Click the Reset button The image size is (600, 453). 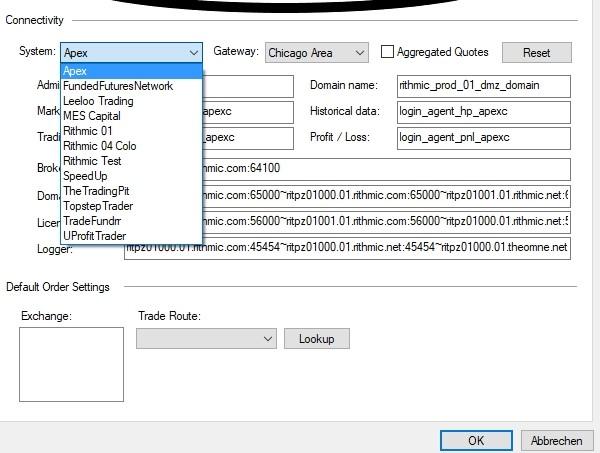click(536, 52)
